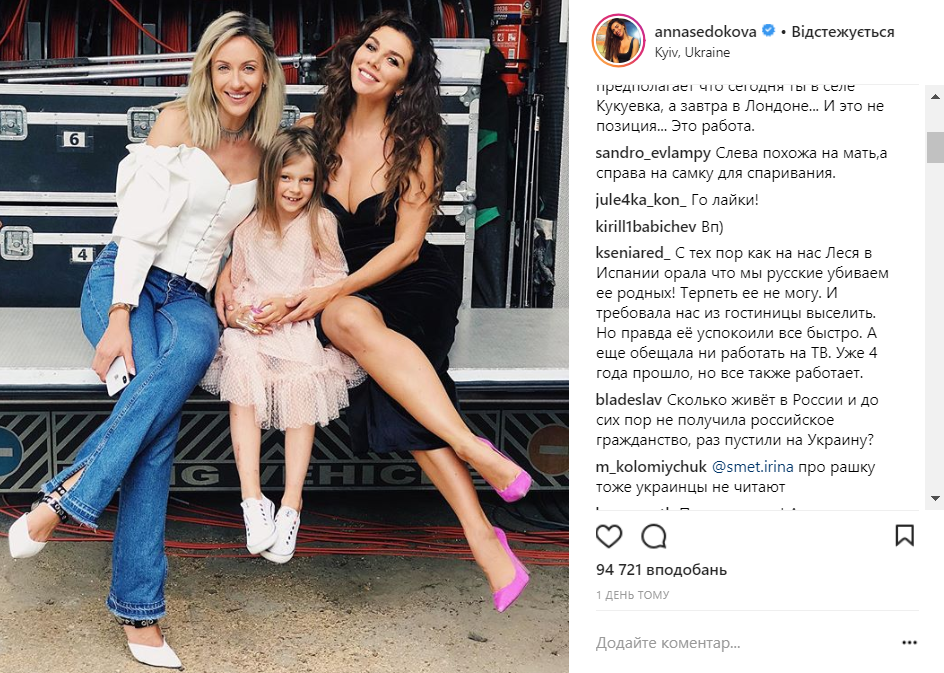Open the Kyiv, Ukraine location link
Screen dimensions: 944x673
tap(692, 52)
